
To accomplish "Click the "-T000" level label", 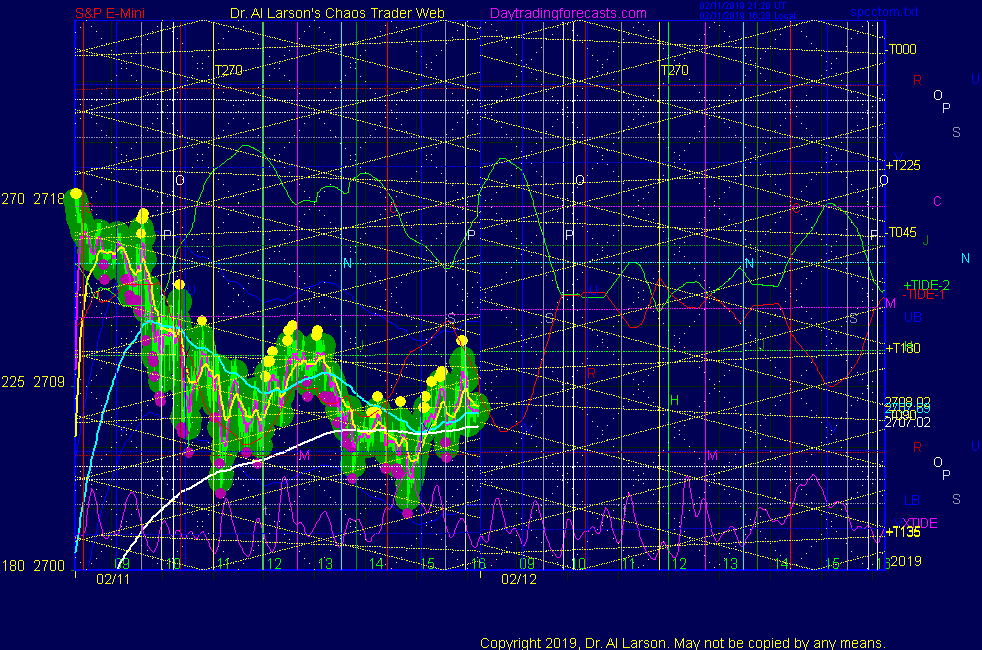I will (x=901, y=49).
